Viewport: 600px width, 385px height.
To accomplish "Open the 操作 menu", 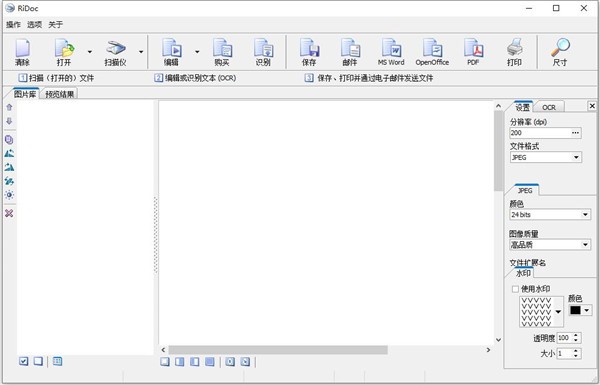I will pyautogui.click(x=13, y=24).
